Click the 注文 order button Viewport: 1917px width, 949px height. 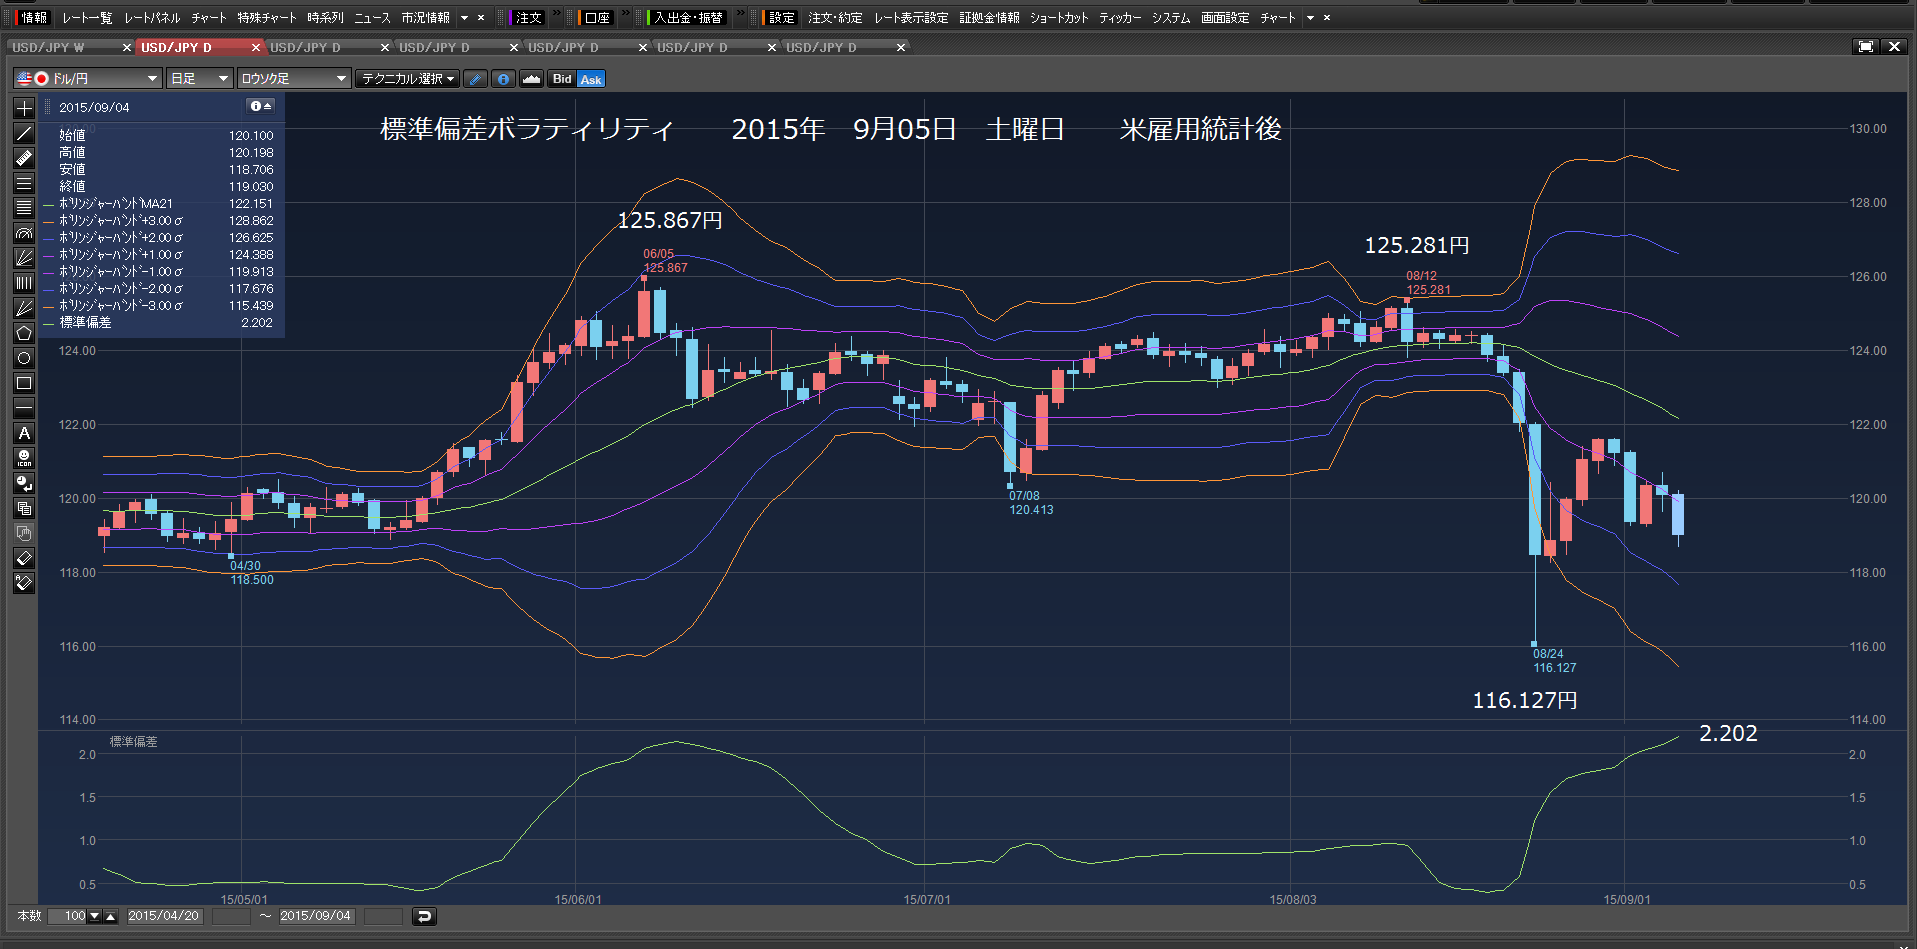click(527, 18)
